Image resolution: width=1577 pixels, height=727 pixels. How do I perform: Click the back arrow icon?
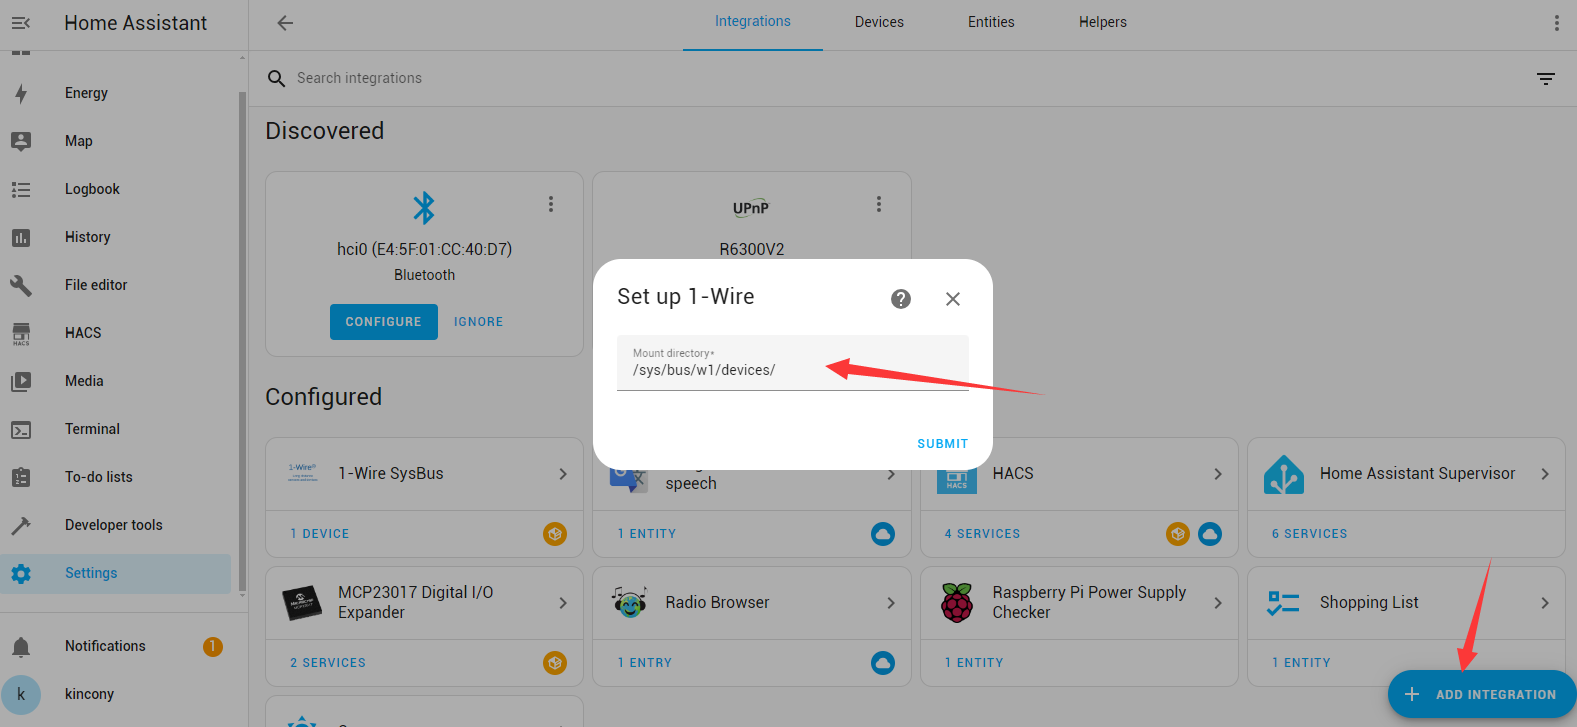point(285,23)
